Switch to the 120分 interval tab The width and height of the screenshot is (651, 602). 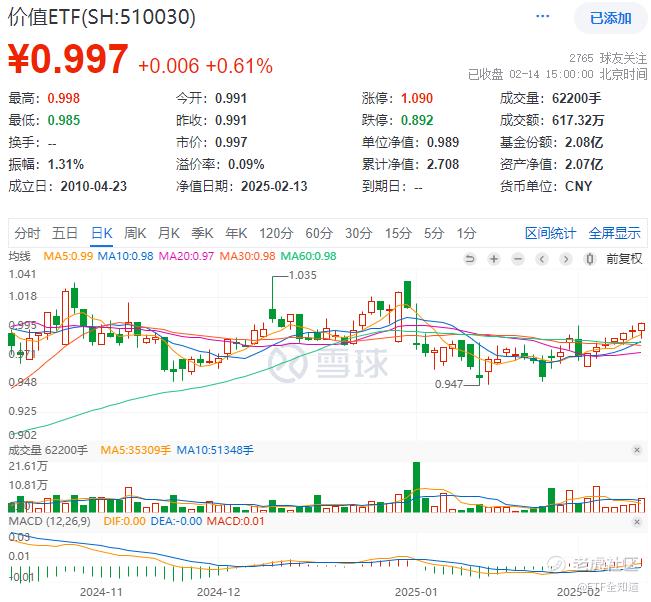[276, 233]
